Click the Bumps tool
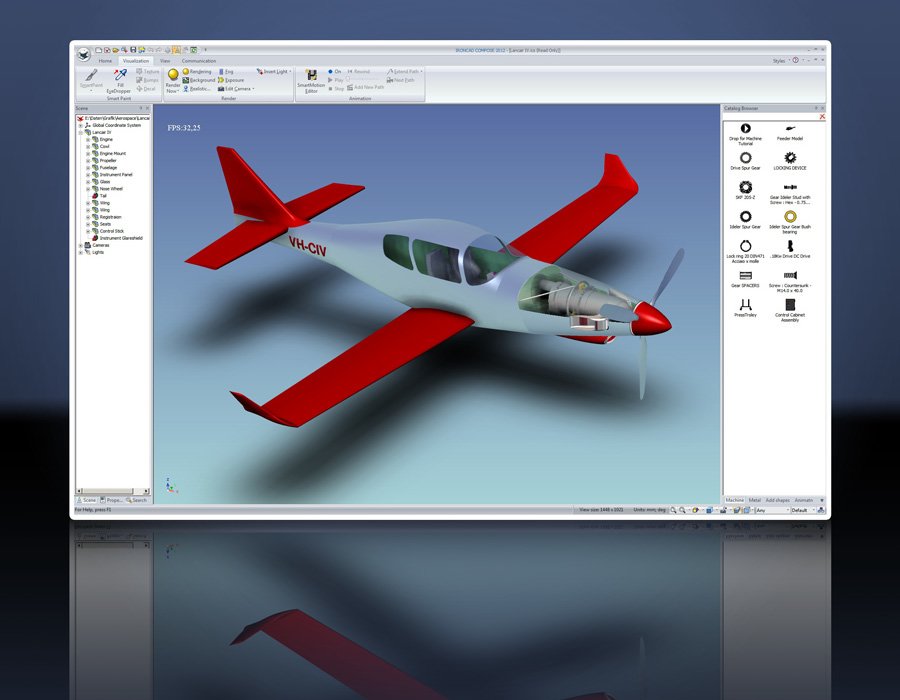 point(147,80)
